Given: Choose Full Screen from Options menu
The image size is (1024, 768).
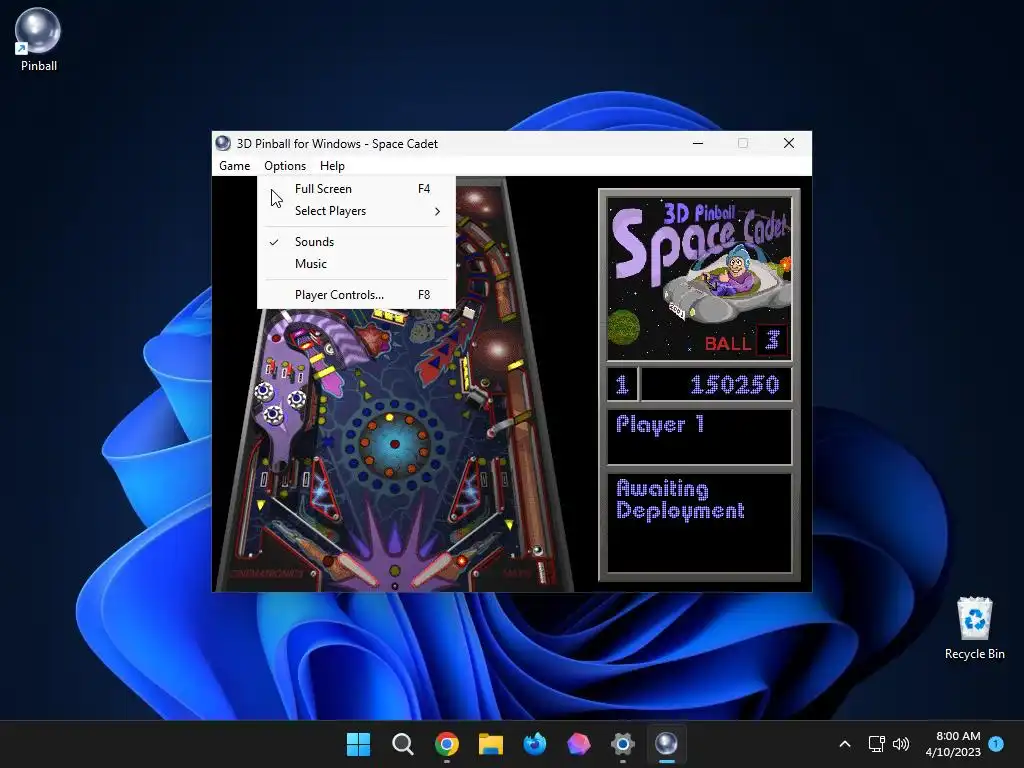Looking at the screenshot, I should click(357, 189).
